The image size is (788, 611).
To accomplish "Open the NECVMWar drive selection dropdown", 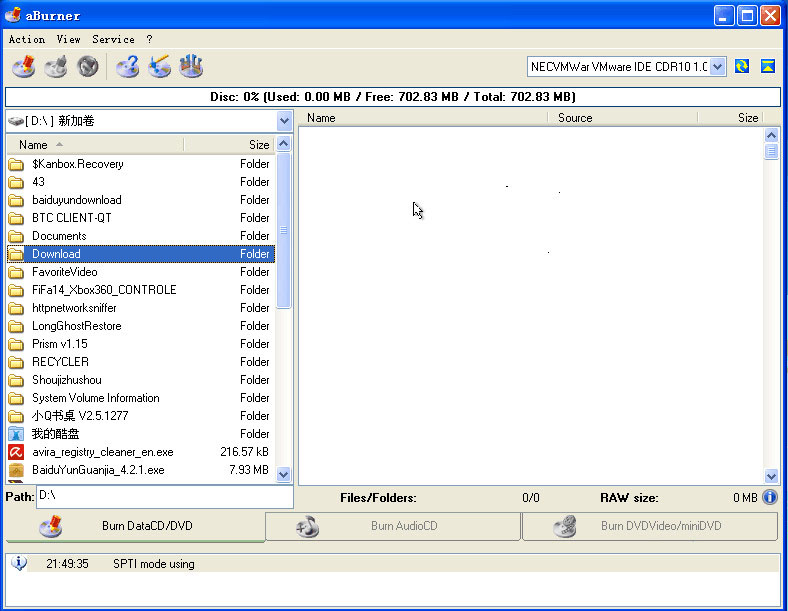I will tap(717, 67).
